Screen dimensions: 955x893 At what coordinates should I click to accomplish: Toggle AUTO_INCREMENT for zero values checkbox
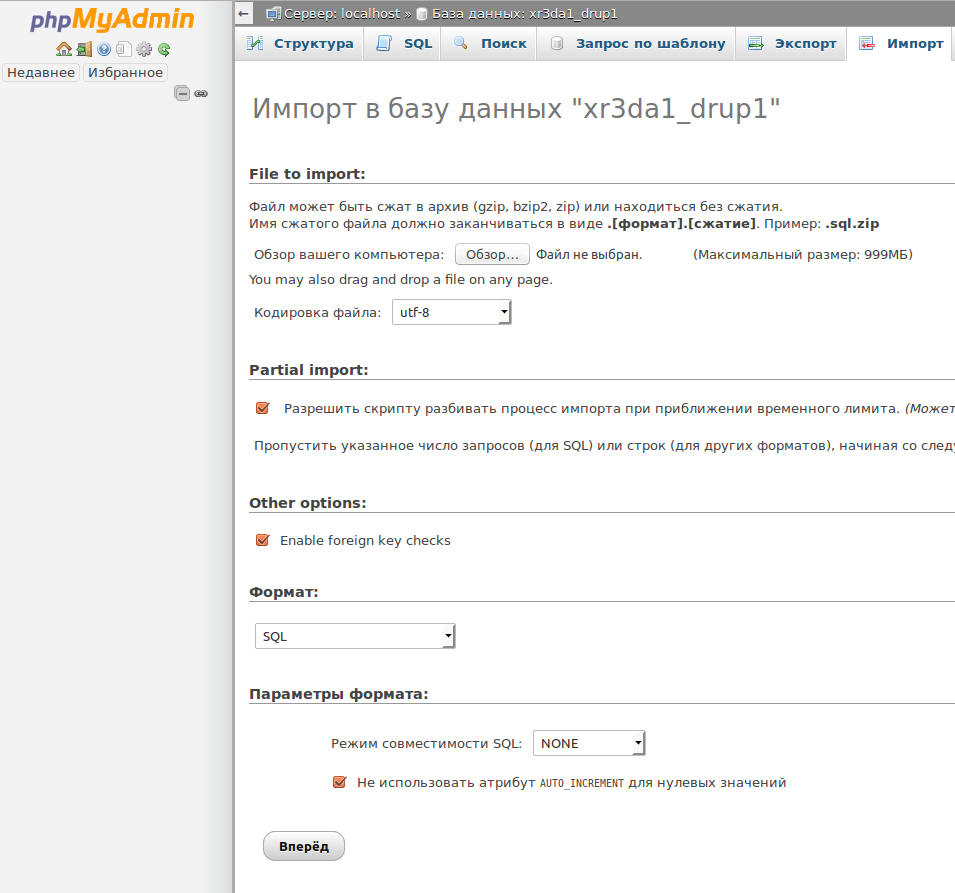tap(340, 782)
